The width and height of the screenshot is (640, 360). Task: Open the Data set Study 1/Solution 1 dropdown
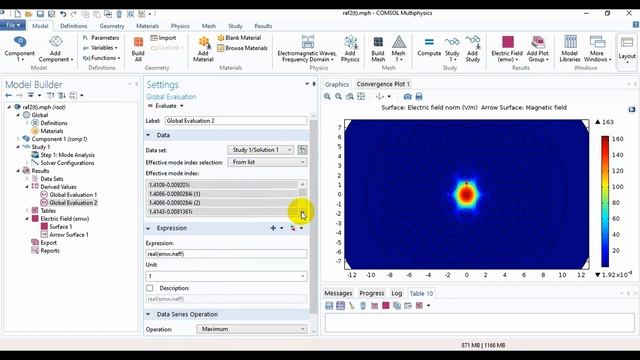[x=260, y=150]
